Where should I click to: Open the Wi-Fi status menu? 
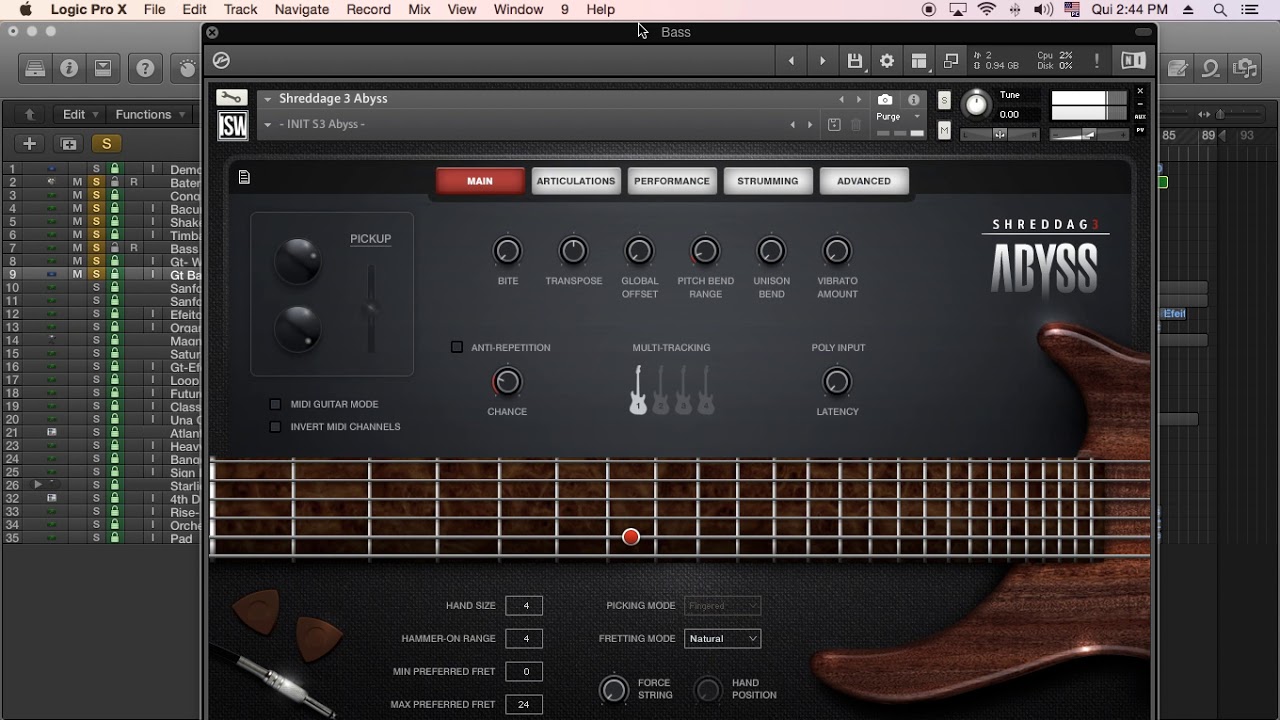coord(987,10)
